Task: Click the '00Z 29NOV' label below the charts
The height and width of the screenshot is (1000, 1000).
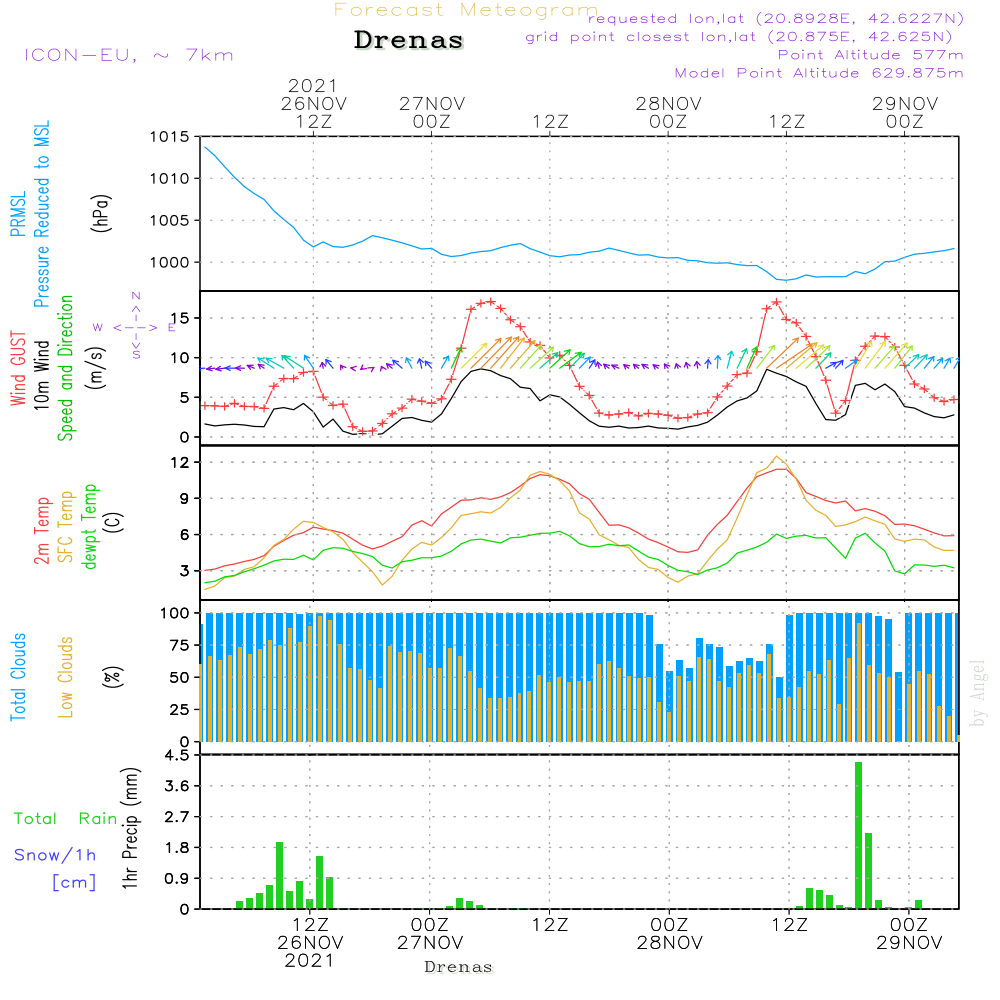Action: pos(909,934)
